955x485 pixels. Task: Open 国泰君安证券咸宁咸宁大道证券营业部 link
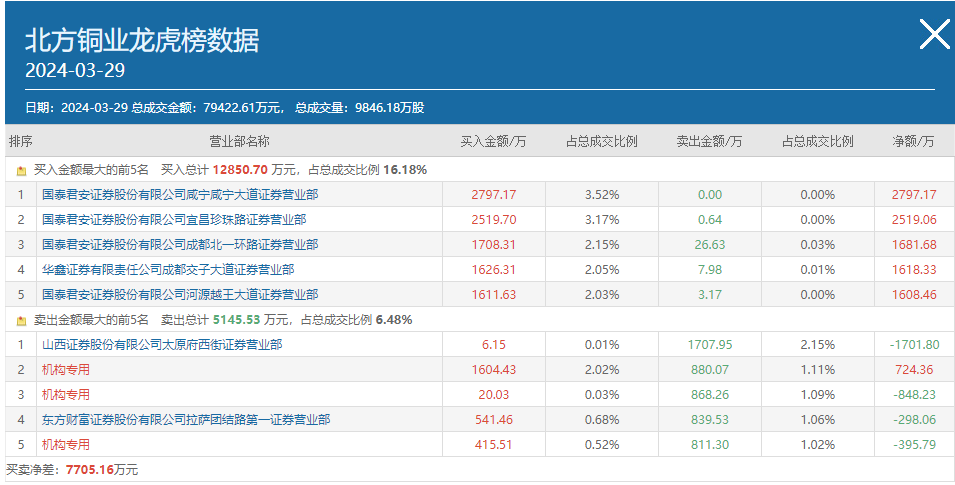pyautogui.click(x=180, y=195)
